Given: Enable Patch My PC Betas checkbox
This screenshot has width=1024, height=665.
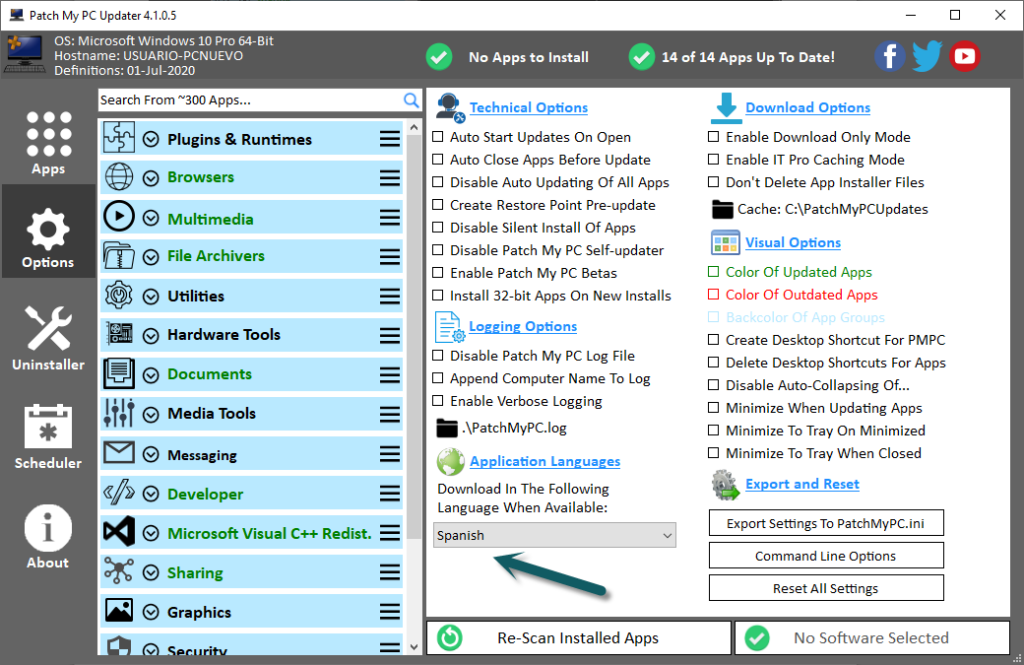Looking at the screenshot, I should point(438,272).
